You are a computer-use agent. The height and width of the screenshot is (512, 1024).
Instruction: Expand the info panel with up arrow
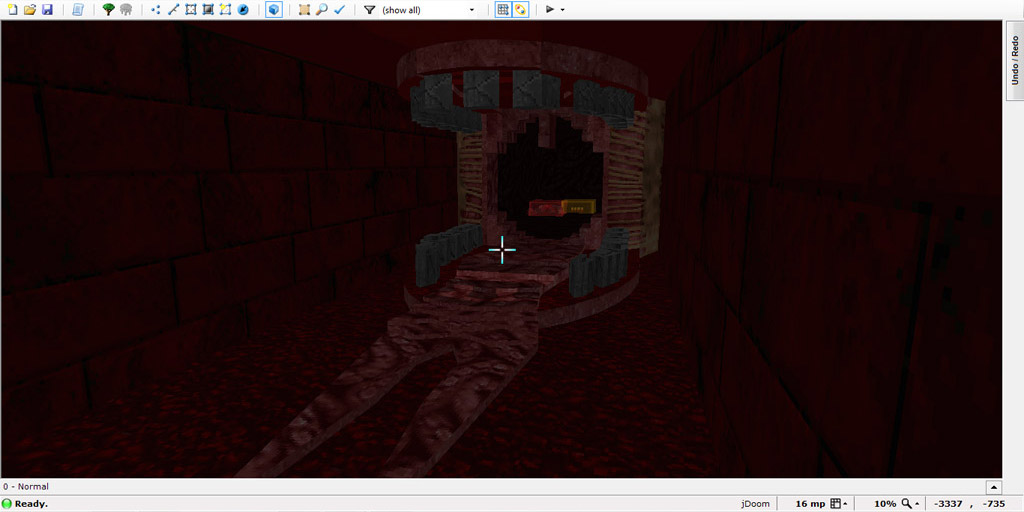(993, 487)
